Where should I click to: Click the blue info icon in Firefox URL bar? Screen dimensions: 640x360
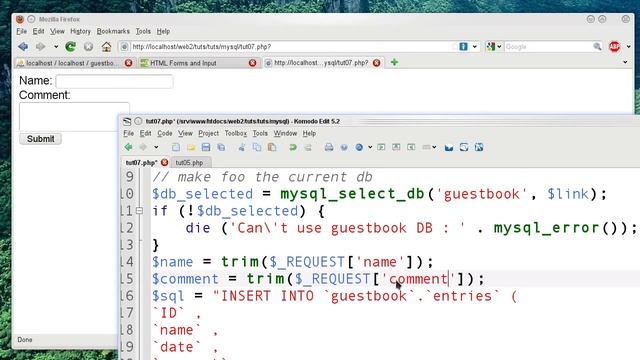coord(463,47)
